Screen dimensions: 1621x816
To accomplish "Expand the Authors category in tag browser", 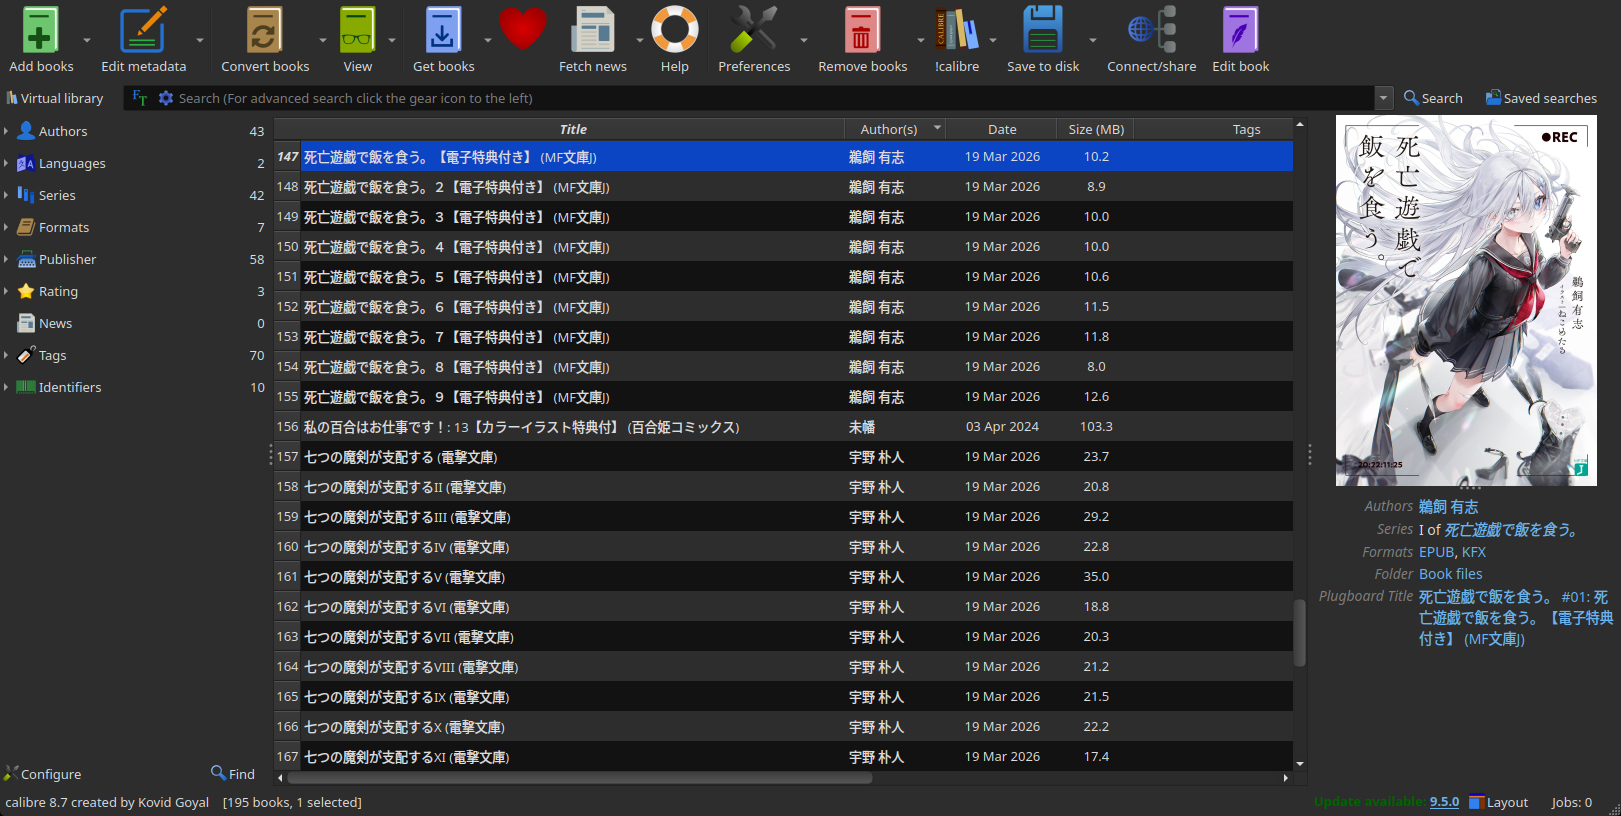I will (6, 131).
